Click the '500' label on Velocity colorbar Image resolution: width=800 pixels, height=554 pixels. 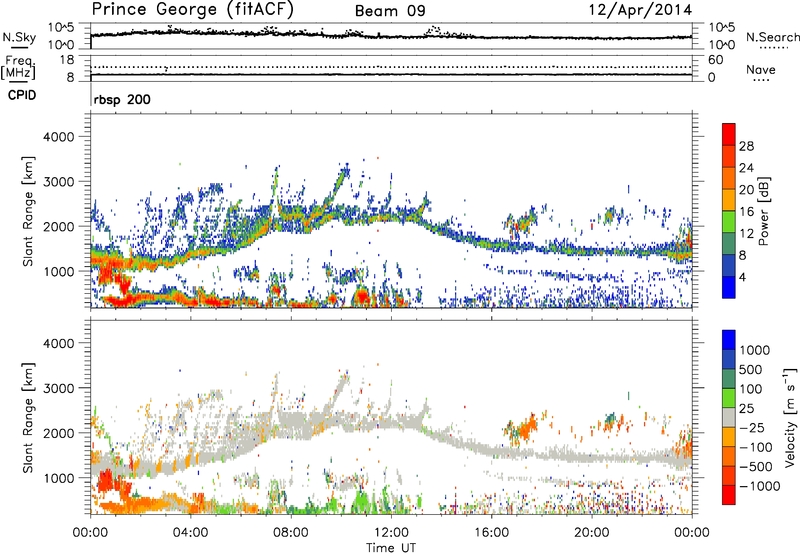[x=751, y=370]
